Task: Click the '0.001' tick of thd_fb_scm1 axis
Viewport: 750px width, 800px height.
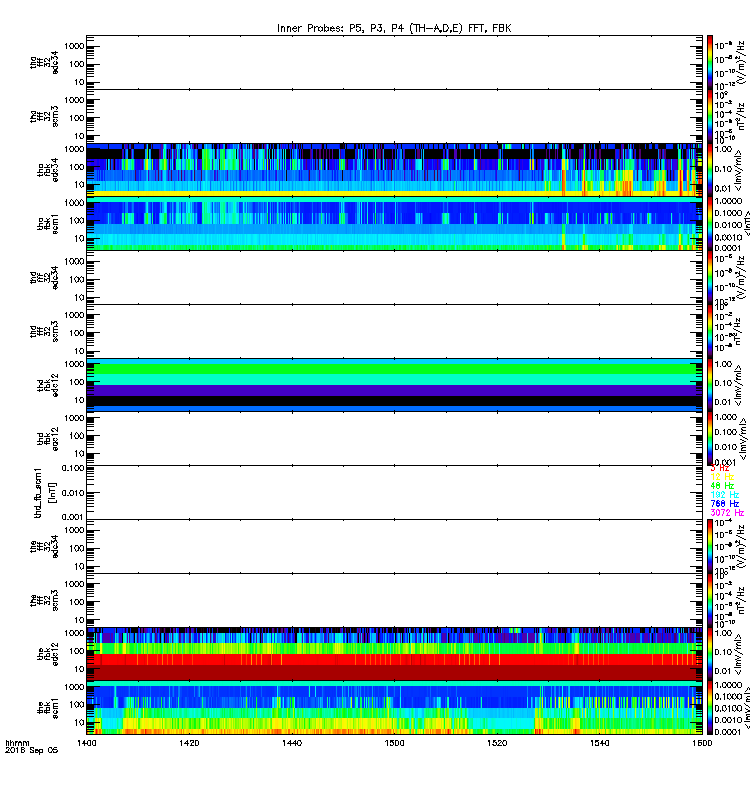Action: (71, 517)
